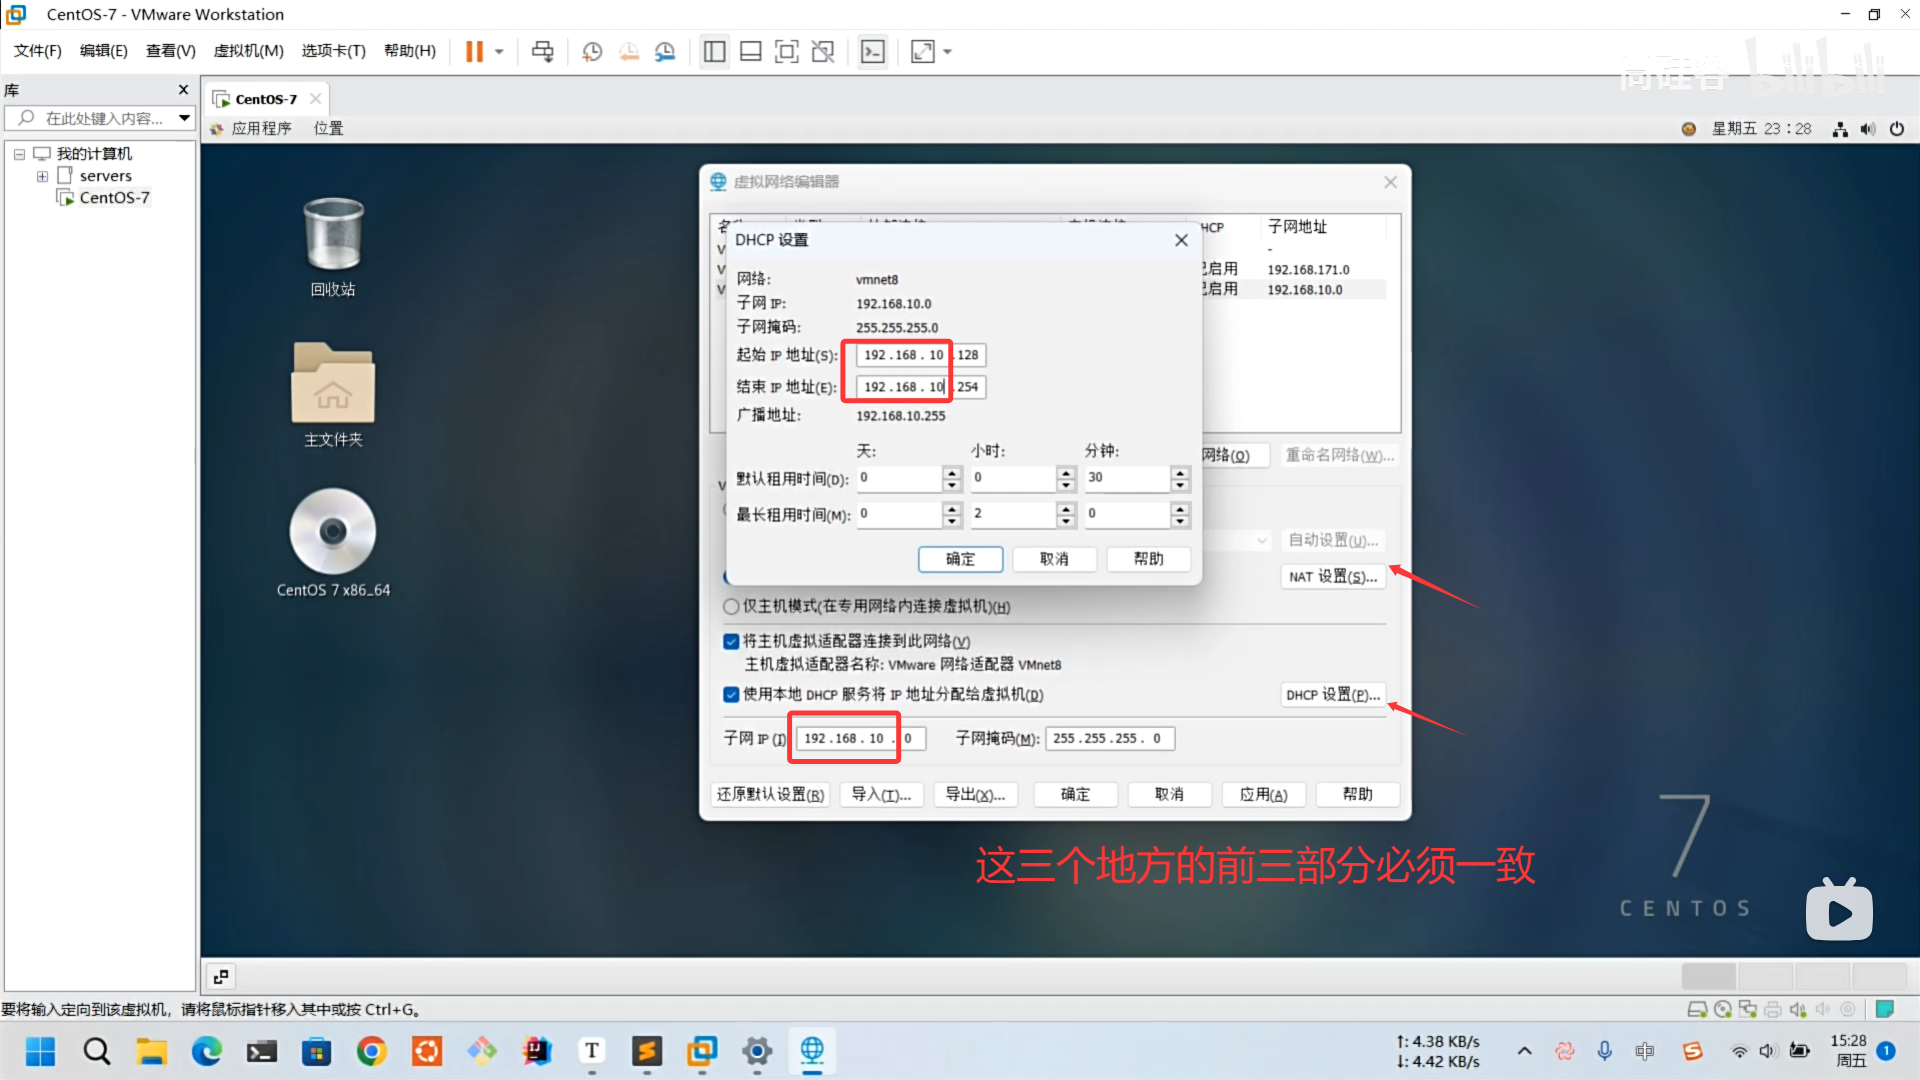Click the Chrome icon in taskbar

371,1051
